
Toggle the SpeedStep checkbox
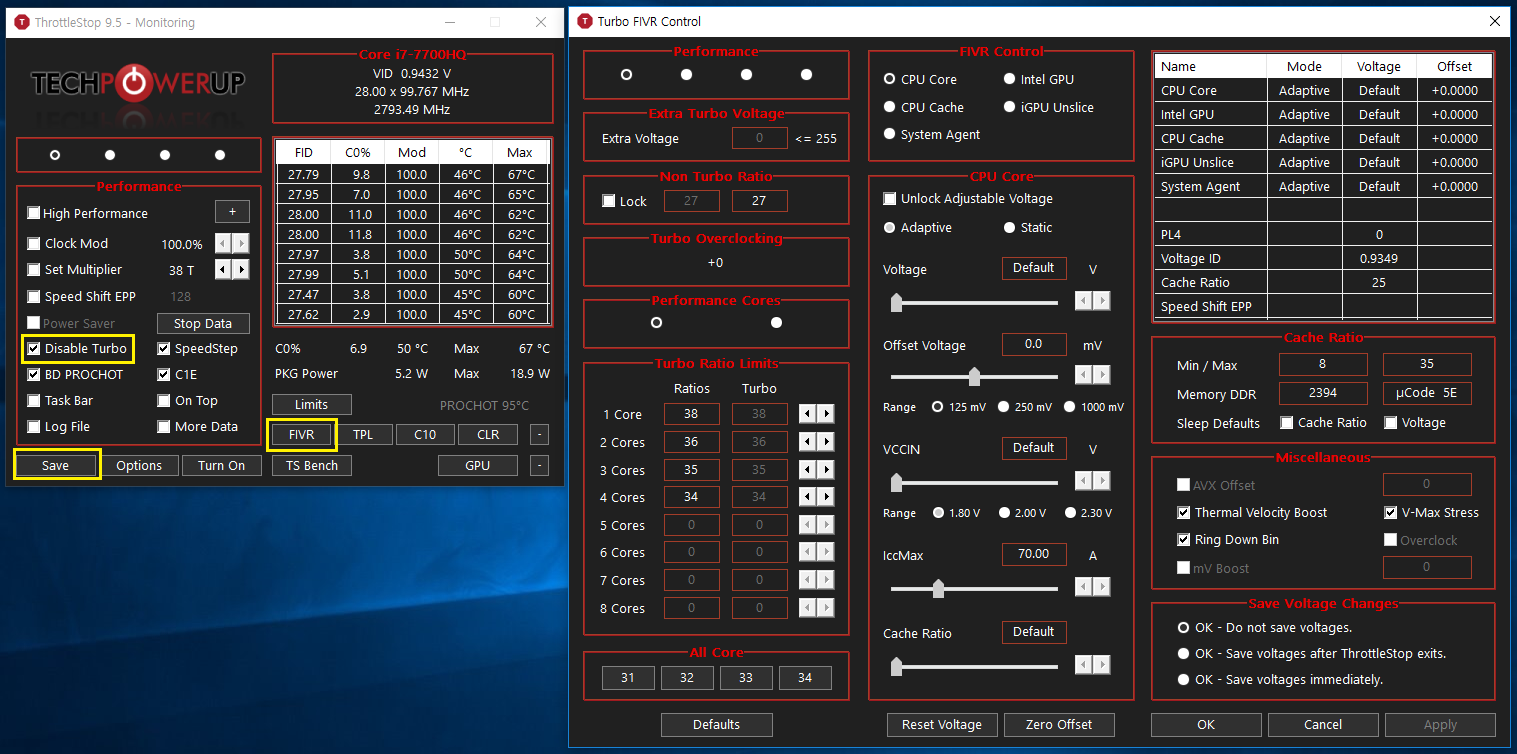coord(164,348)
